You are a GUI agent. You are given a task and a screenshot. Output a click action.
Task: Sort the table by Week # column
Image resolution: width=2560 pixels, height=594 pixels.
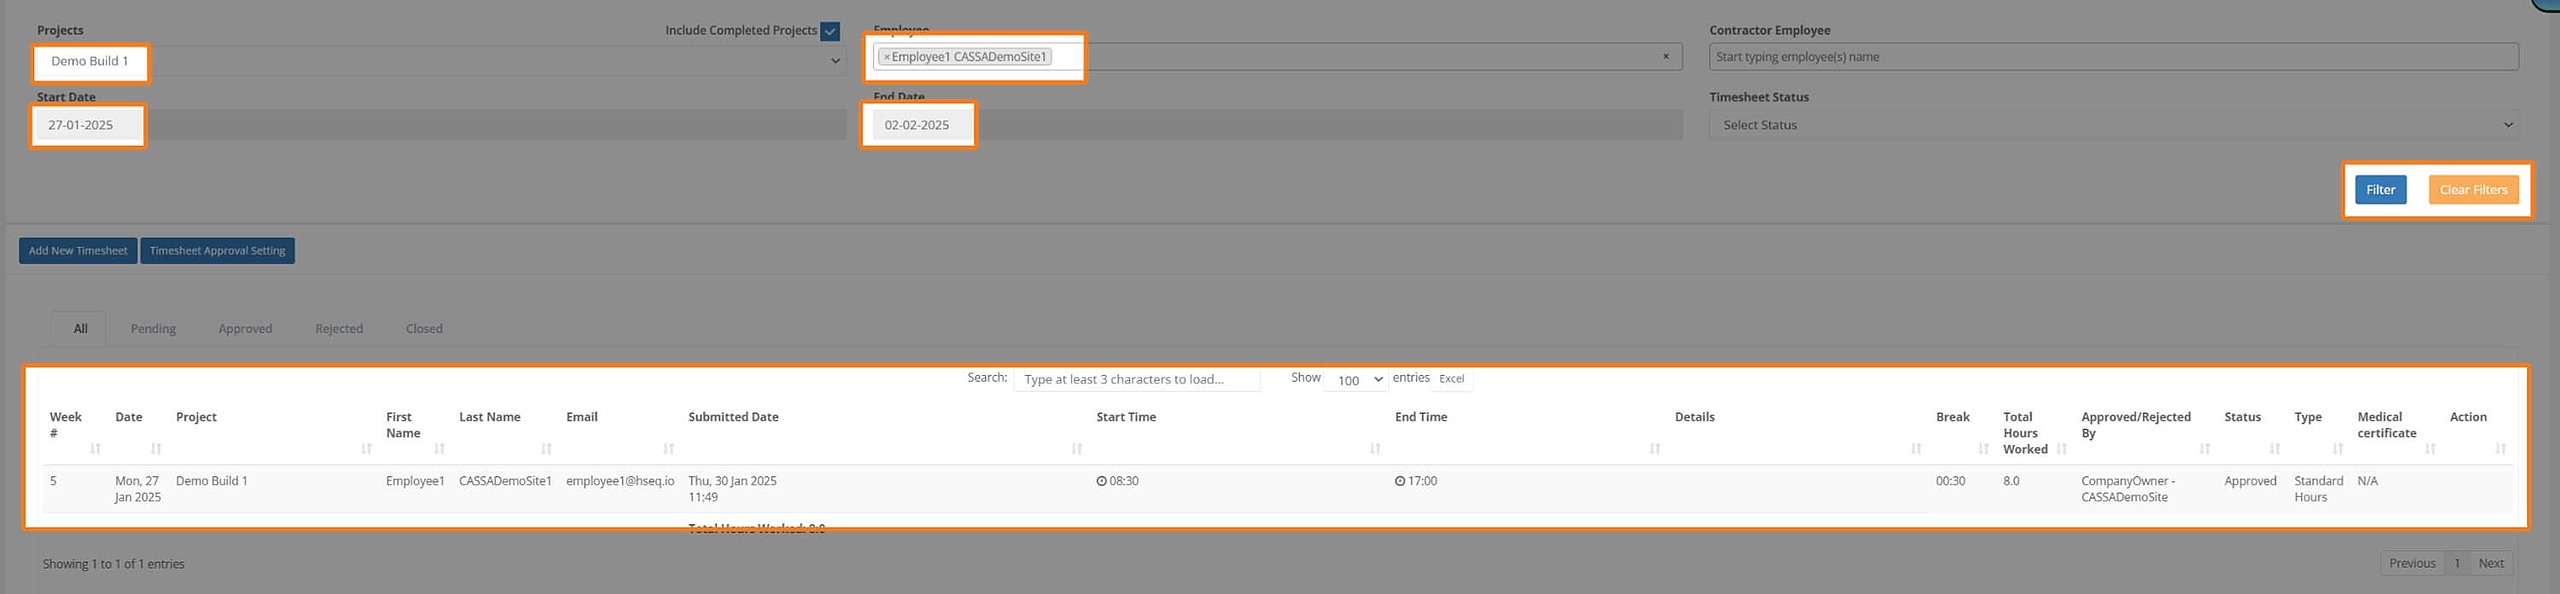click(x=96, y=449)
